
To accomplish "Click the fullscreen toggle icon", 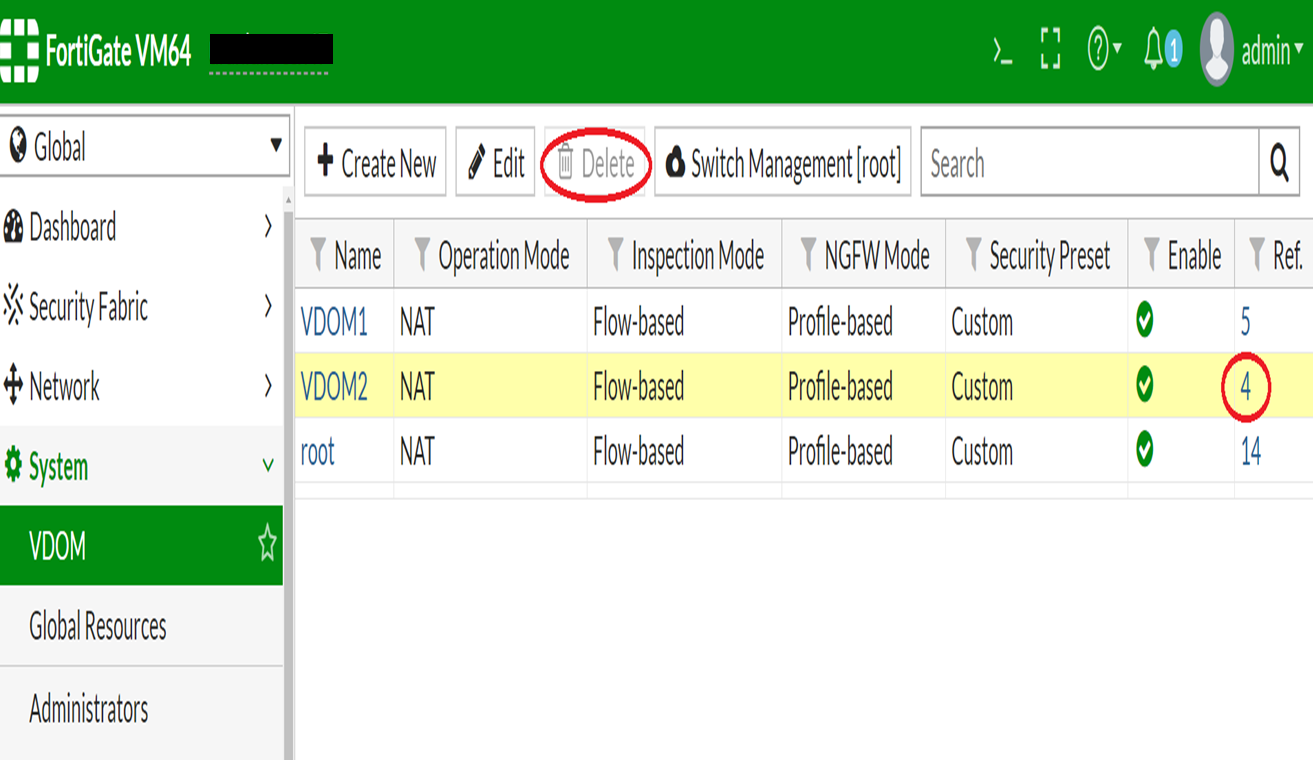I will pyautogui.click(x=1050, y=49).
